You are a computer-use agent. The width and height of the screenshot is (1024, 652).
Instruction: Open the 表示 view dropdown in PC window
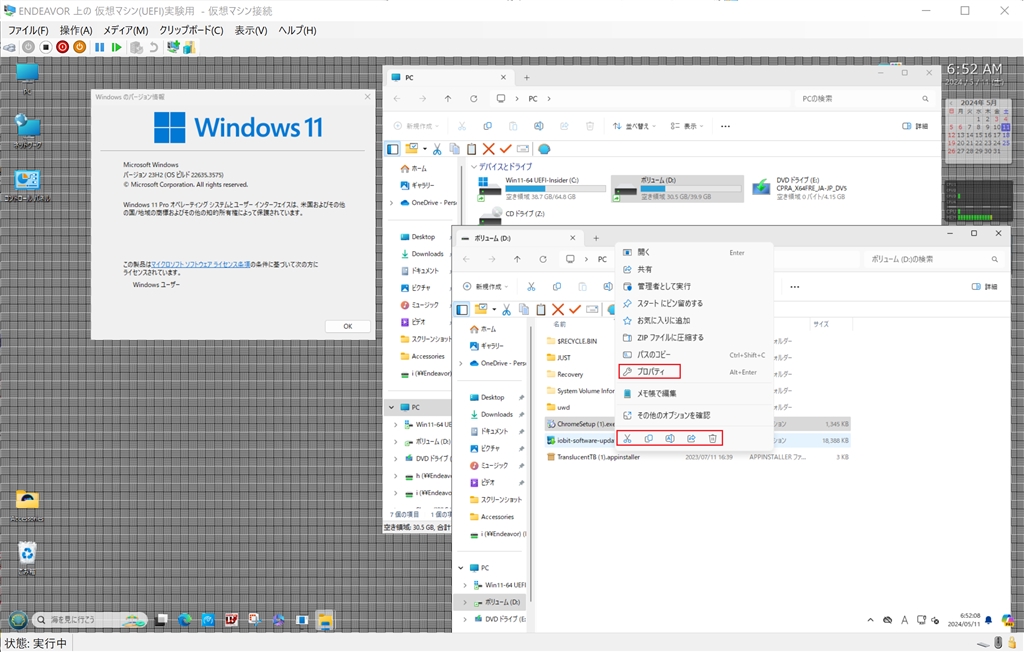pyautogui.click(x=688, y=126)
